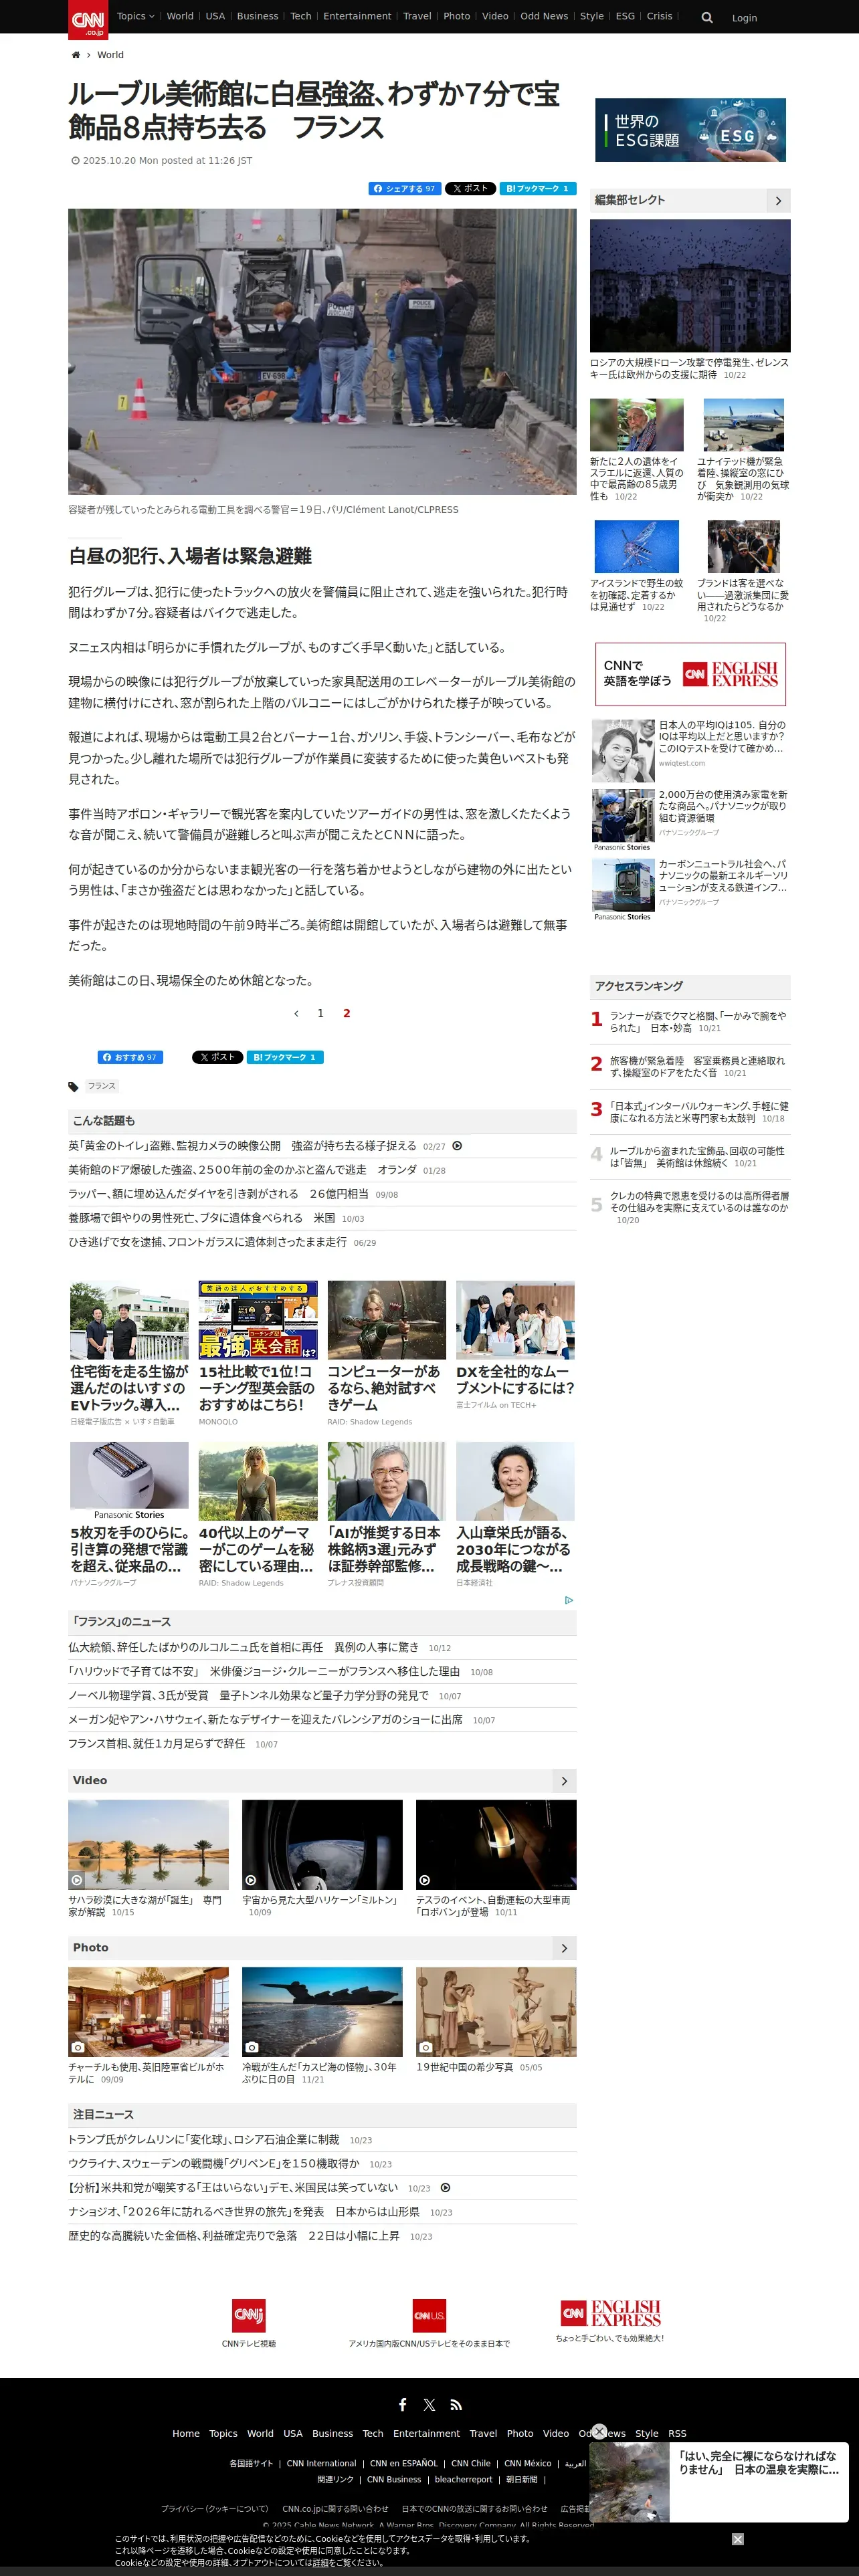
Task: Open ranking 1 bear runner story
Action: [x=698, y=1021]
